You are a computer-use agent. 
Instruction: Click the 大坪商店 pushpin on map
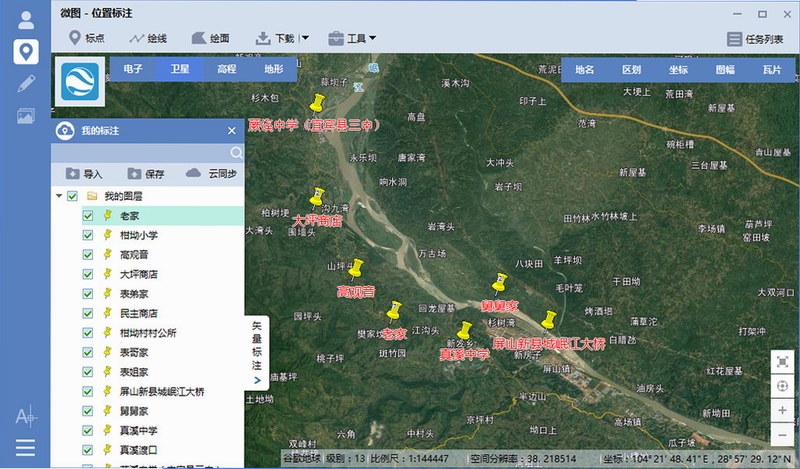point(317,198)
